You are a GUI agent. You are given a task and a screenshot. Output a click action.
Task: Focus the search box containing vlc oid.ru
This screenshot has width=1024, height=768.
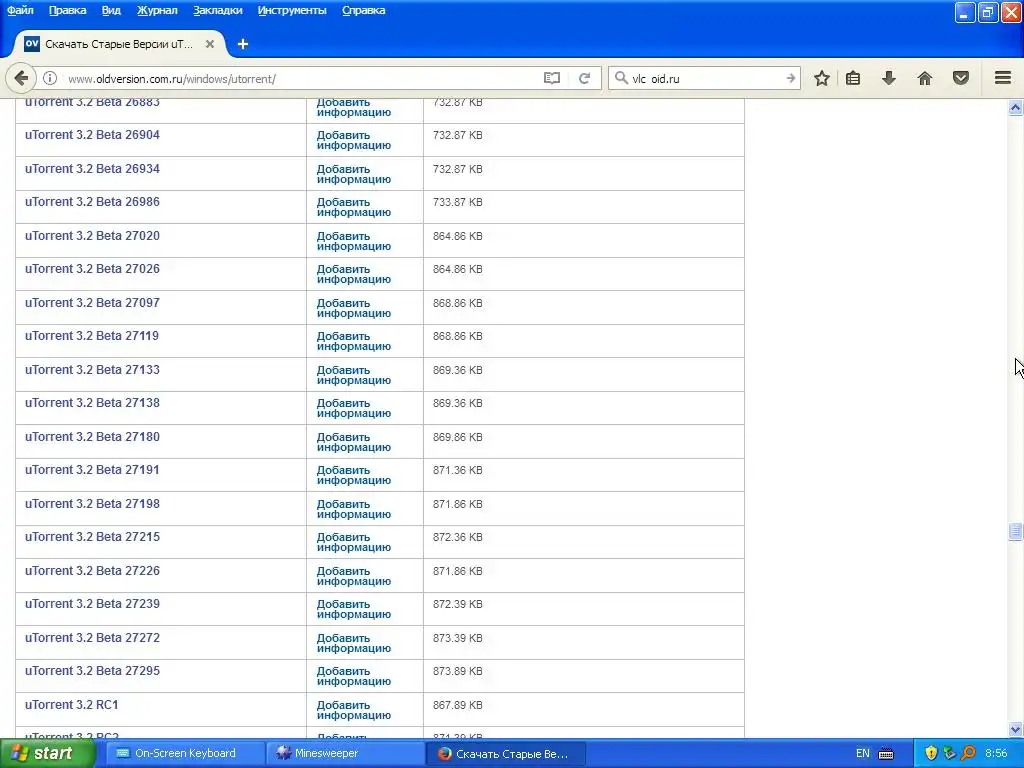[705, 78]
